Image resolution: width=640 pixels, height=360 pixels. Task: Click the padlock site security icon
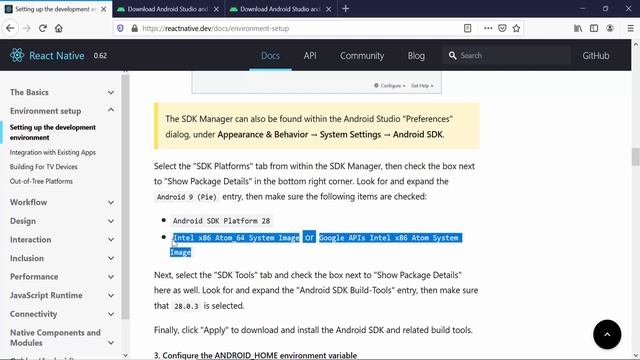pos(134,28)
